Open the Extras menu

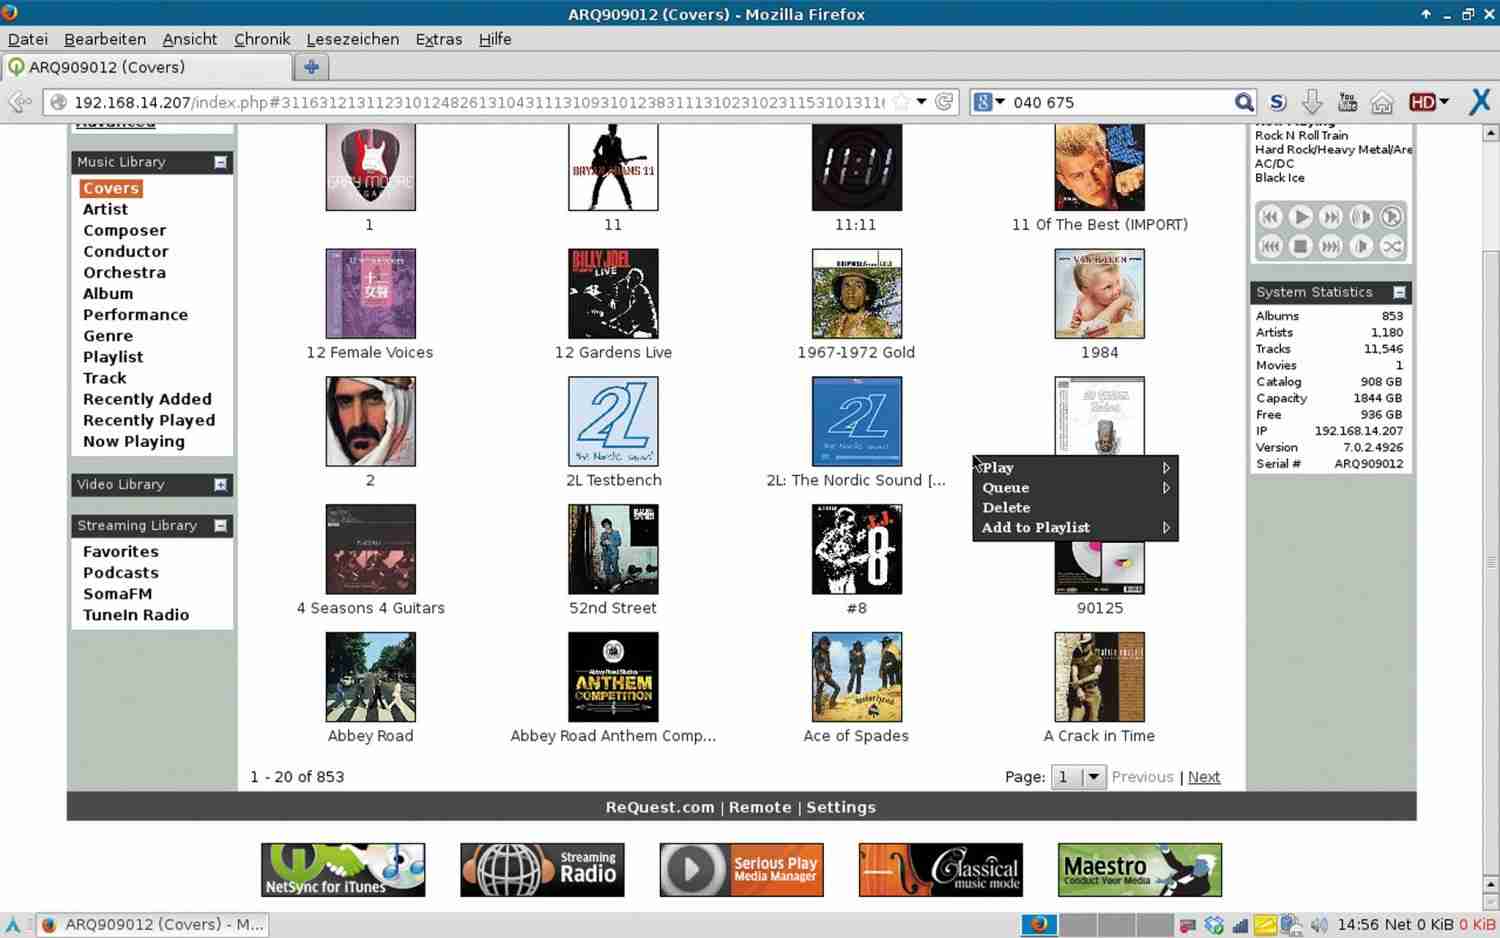439,39
